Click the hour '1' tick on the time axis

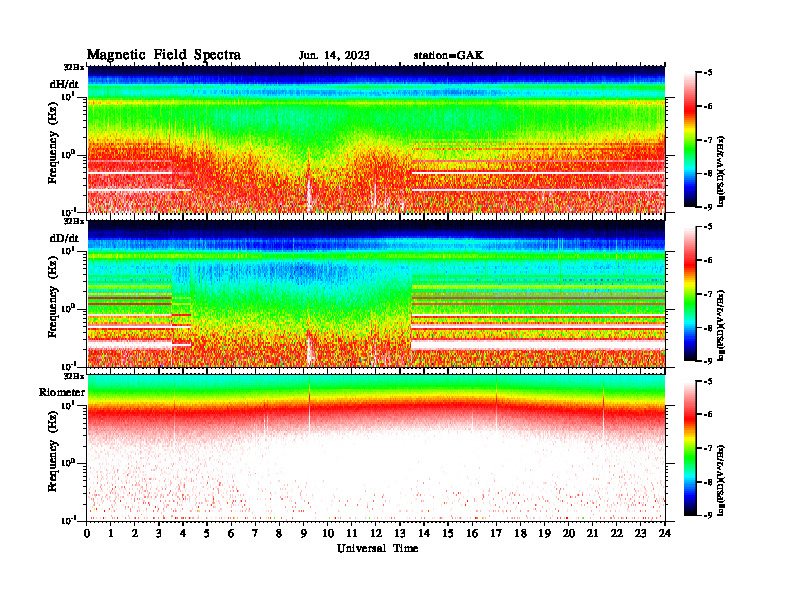(x=111, y=533)
